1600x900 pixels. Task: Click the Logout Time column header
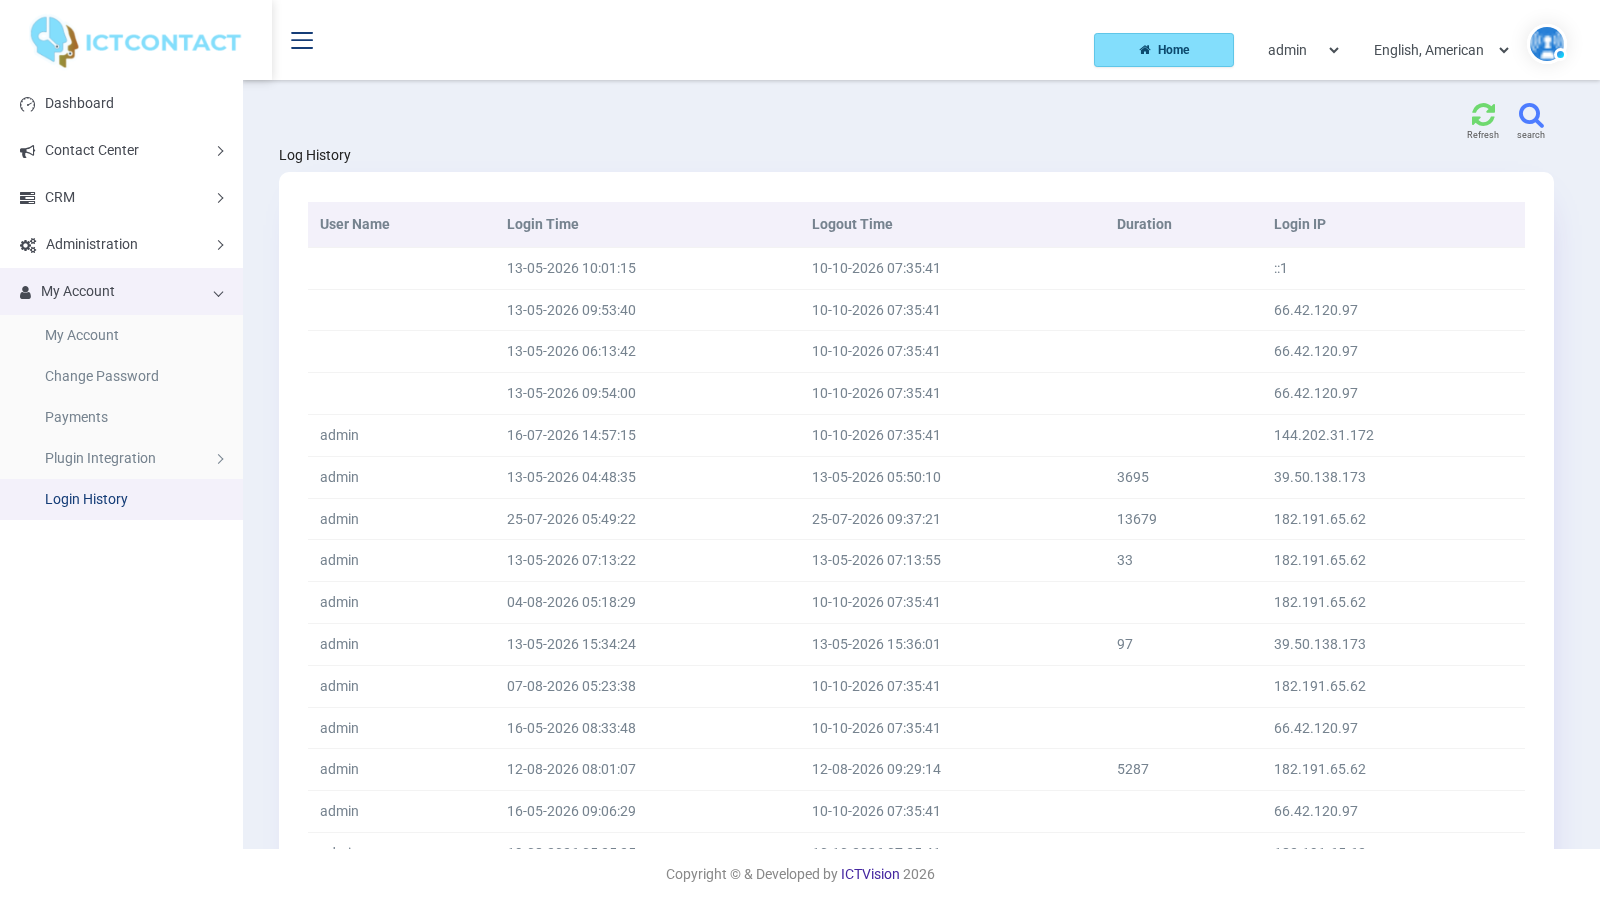(x=852, y=224)
